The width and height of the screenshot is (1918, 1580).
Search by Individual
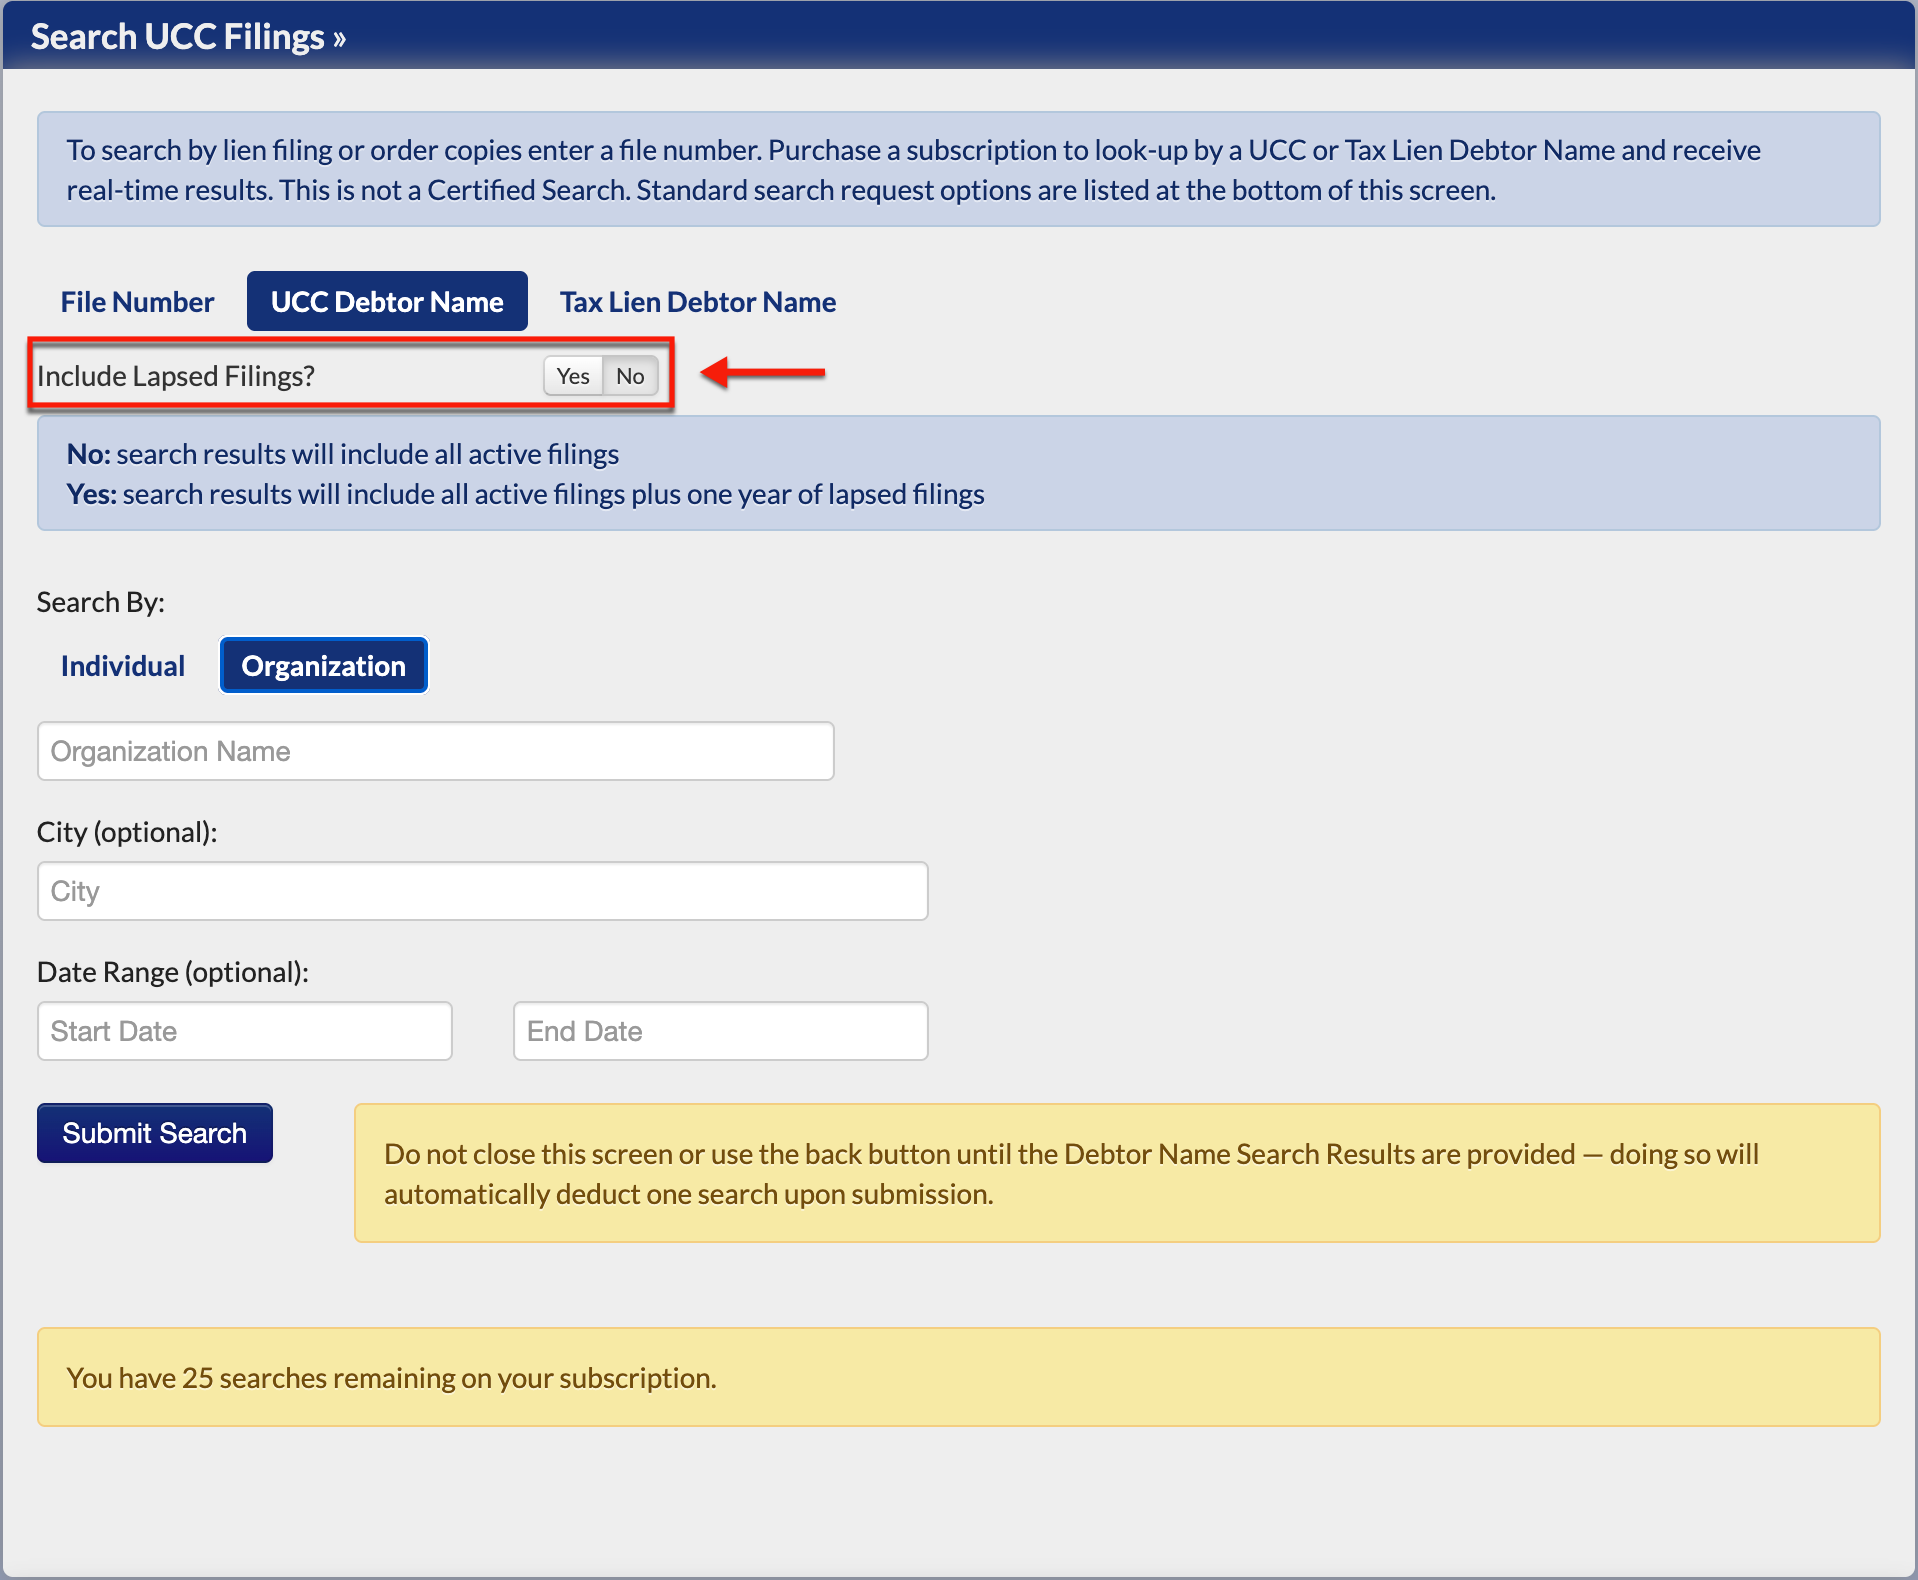pyautogui.click(x=123, y=666)
